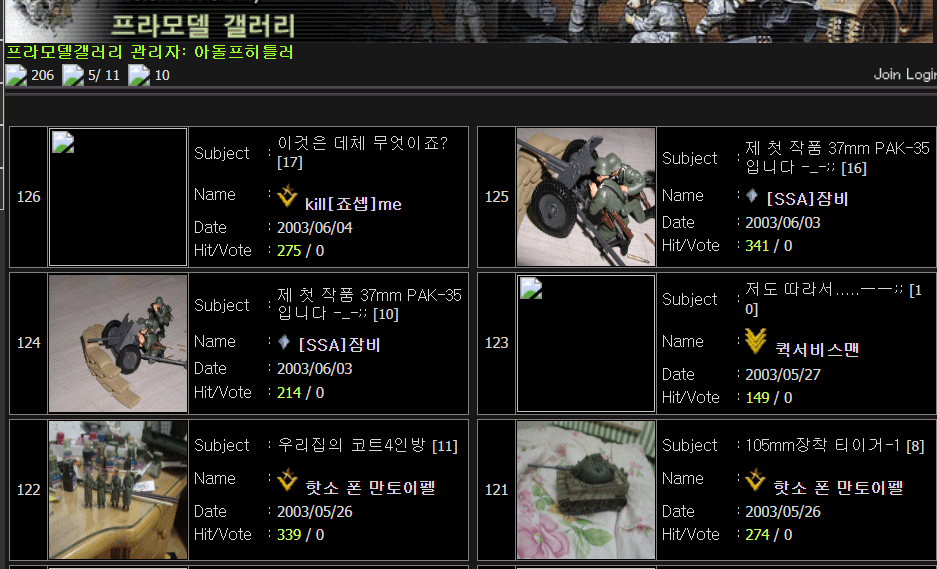View post 124 sandbag cannon thumbnail
The height and width of the screenshot is (569, 937).
[x=118, y=343]
